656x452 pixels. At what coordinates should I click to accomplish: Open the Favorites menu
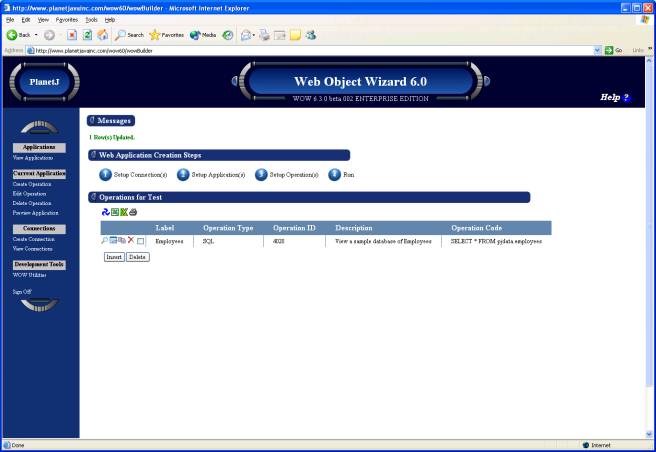click(x=66, y=19)
